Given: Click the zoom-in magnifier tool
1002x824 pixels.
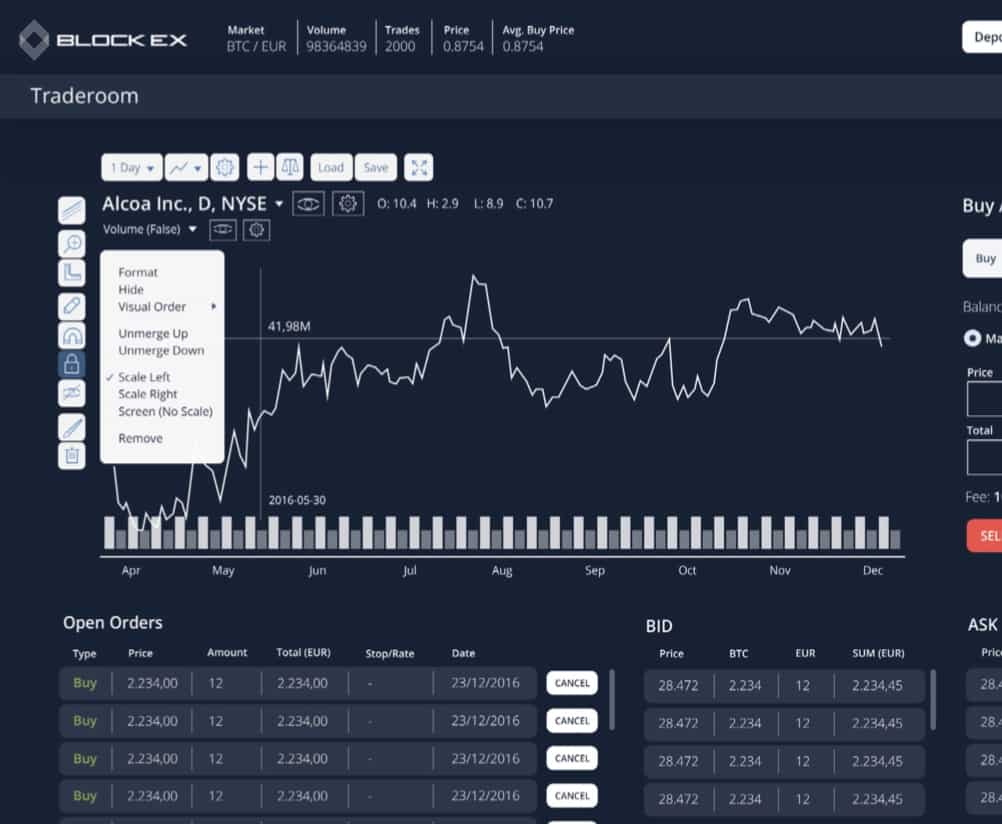Looking at the screenshot, I should (72, 242).
